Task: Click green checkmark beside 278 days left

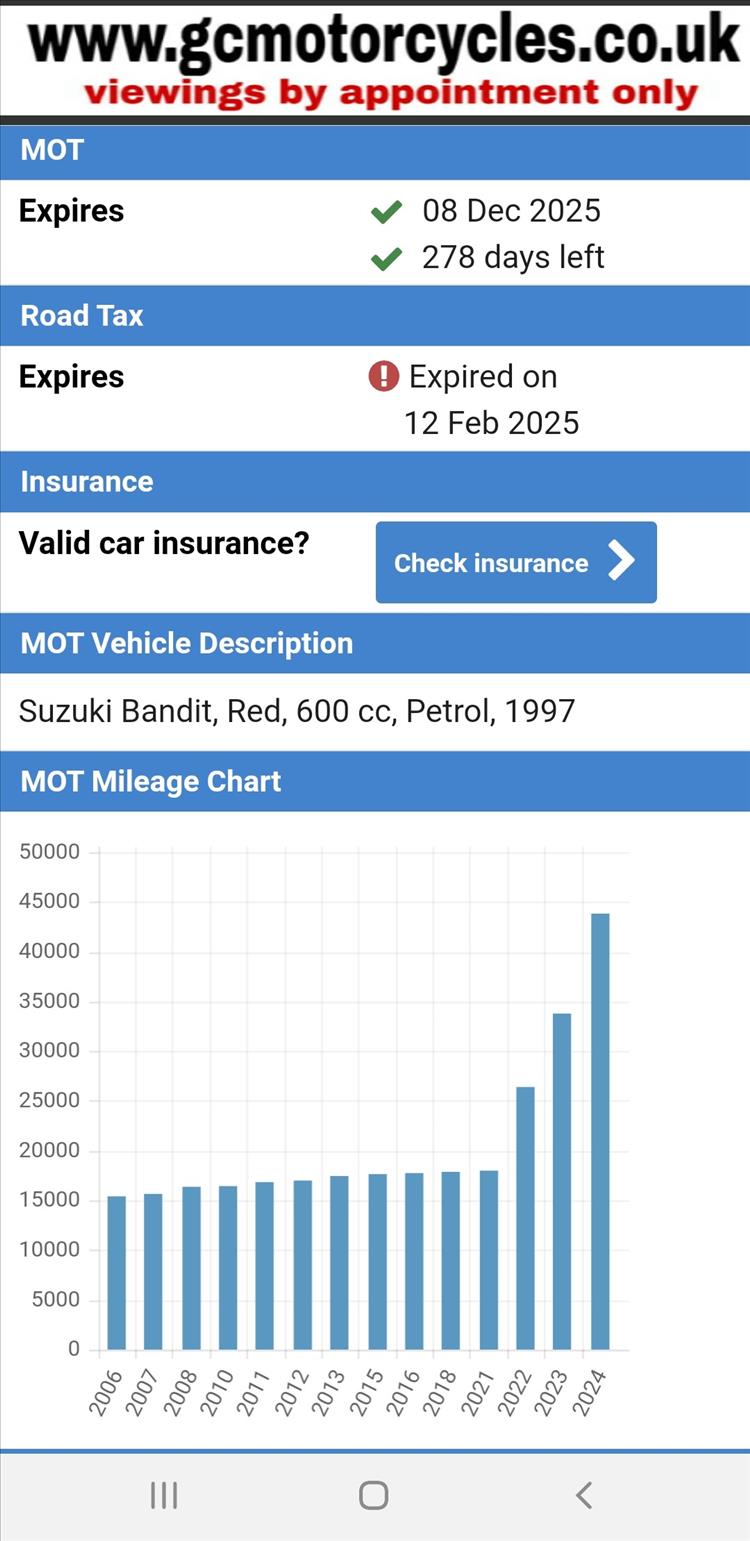Action: [386, 258]
